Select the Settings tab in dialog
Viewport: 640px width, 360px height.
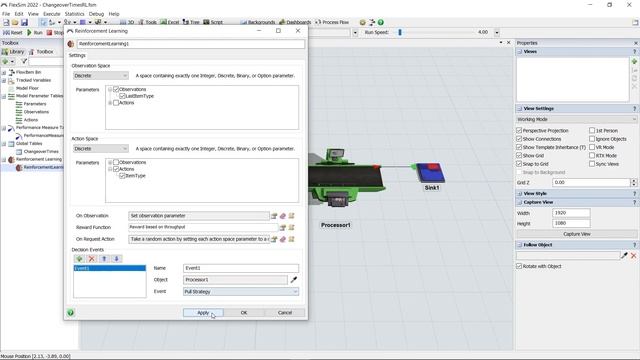coord(77,56)
